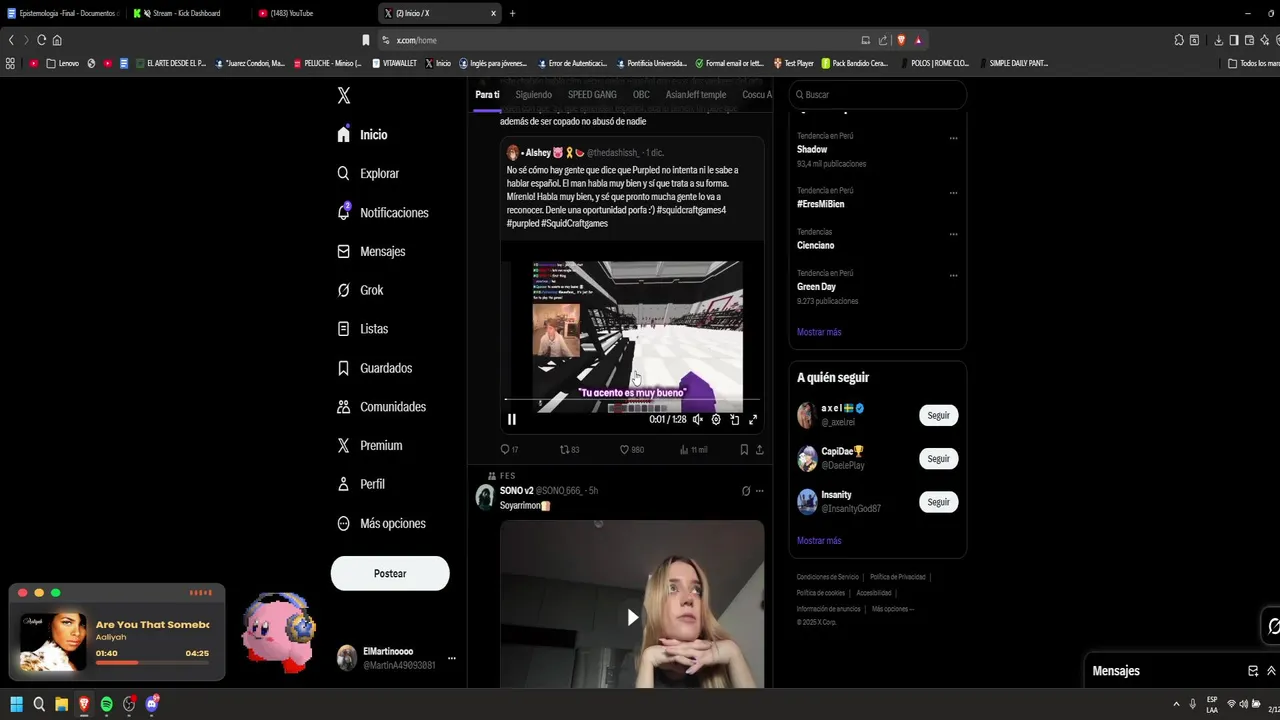The image size is (1280, 720).
Task: Switch to Para ti tab
Action: pyautogui.click(x=487, y=95)
